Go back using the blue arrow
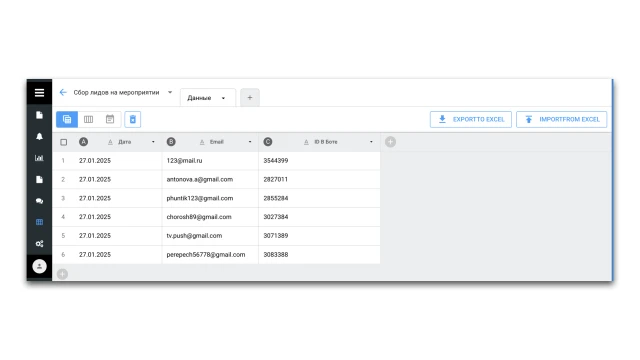The height and width of the screenshot is (360, 640). click(63, 92)
